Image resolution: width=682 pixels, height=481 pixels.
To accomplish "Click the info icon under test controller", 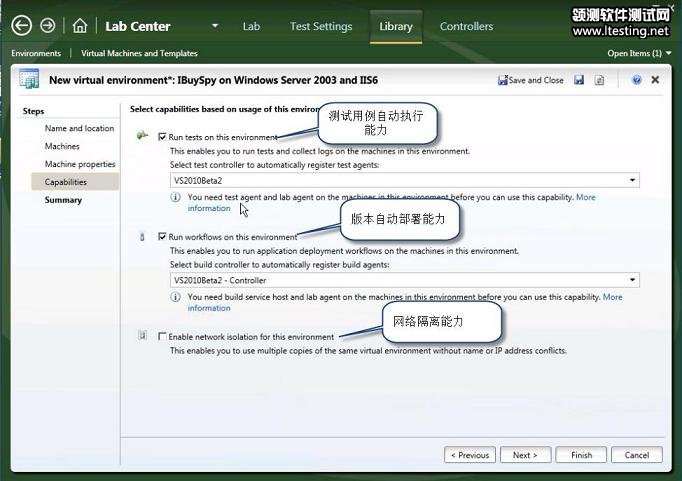I will (x=176, y=198).
